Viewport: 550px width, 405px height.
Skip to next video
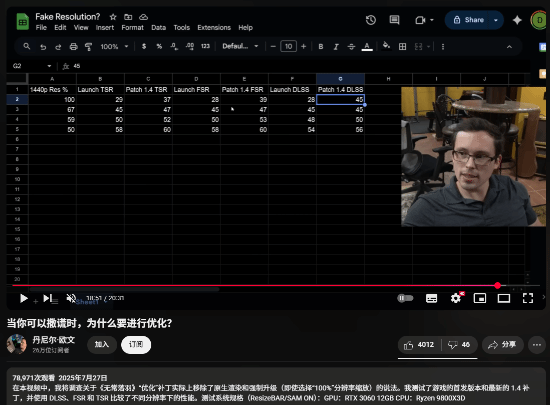click(47, 298)
